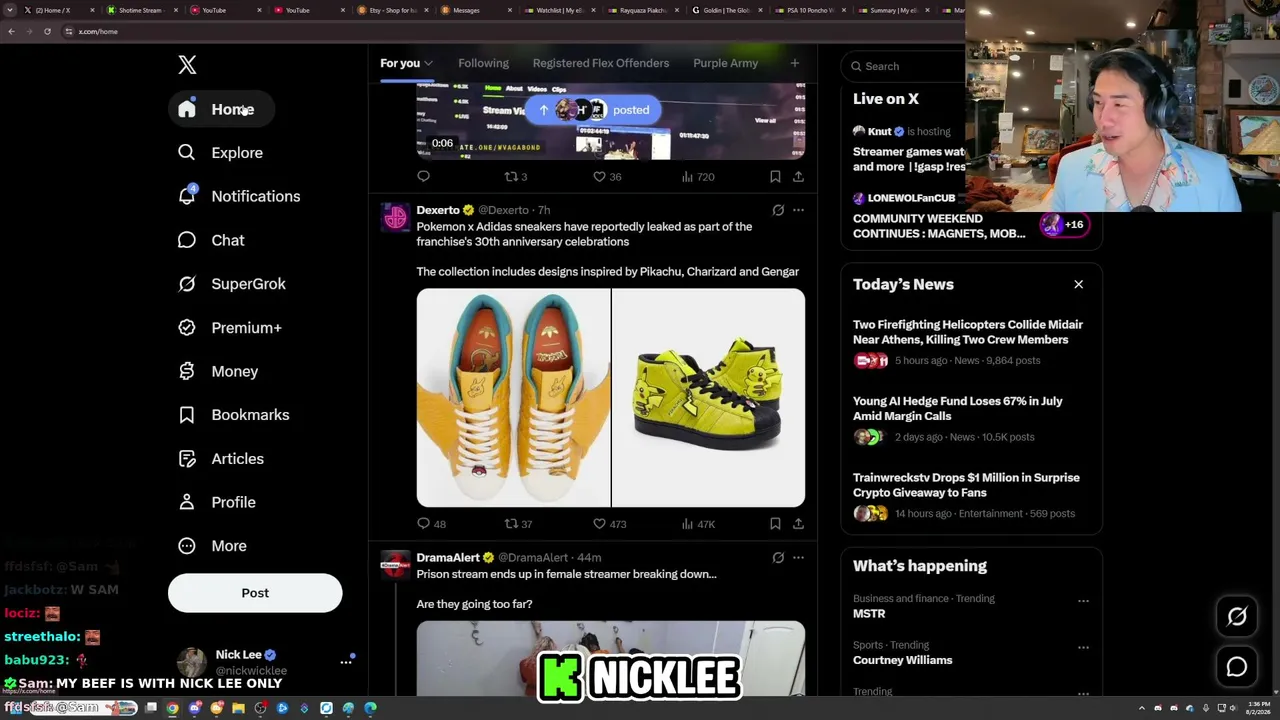The width and height of the screenshot is (1280, 720).
Task: Close the Today's News panel
Action: click(x=1079, y=285)
